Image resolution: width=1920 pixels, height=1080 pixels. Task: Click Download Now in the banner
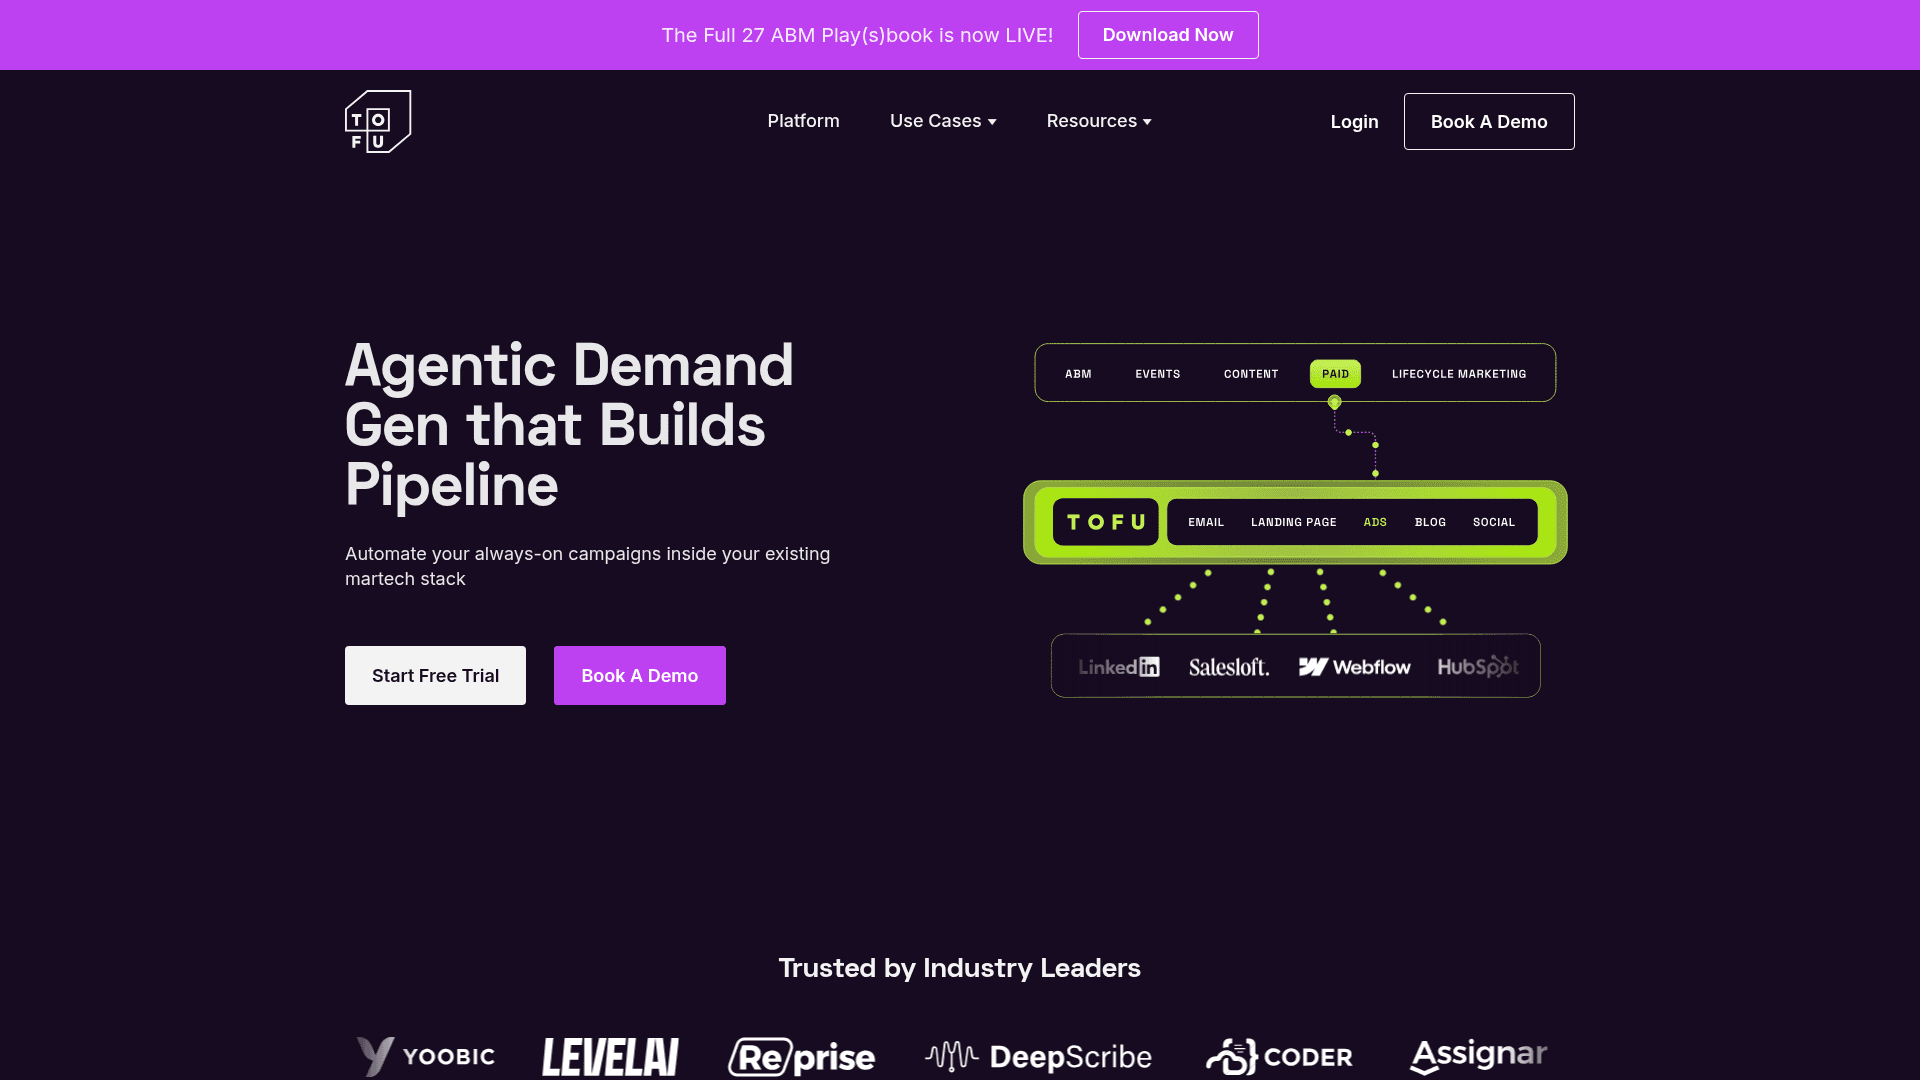click(x=1167, y=35)
